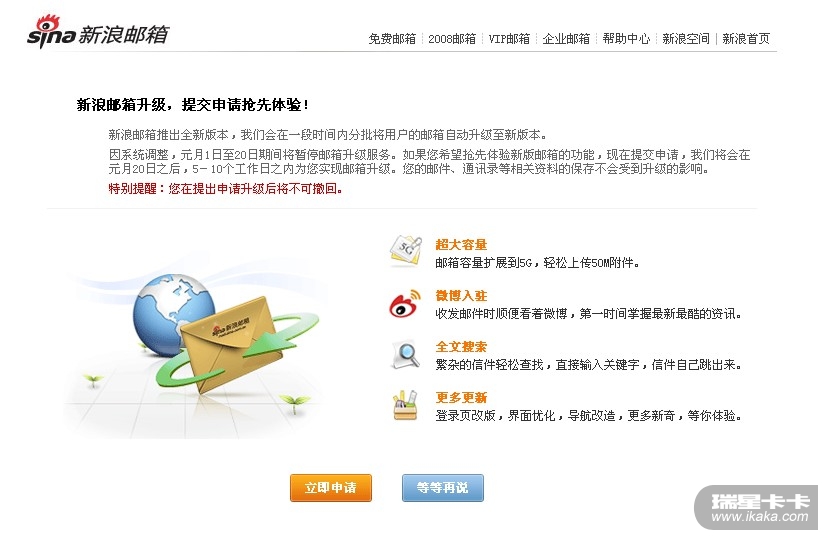Go to 新浪首页 homepage link
Viewport: 827px width, 536px height.
pos(746,39)
